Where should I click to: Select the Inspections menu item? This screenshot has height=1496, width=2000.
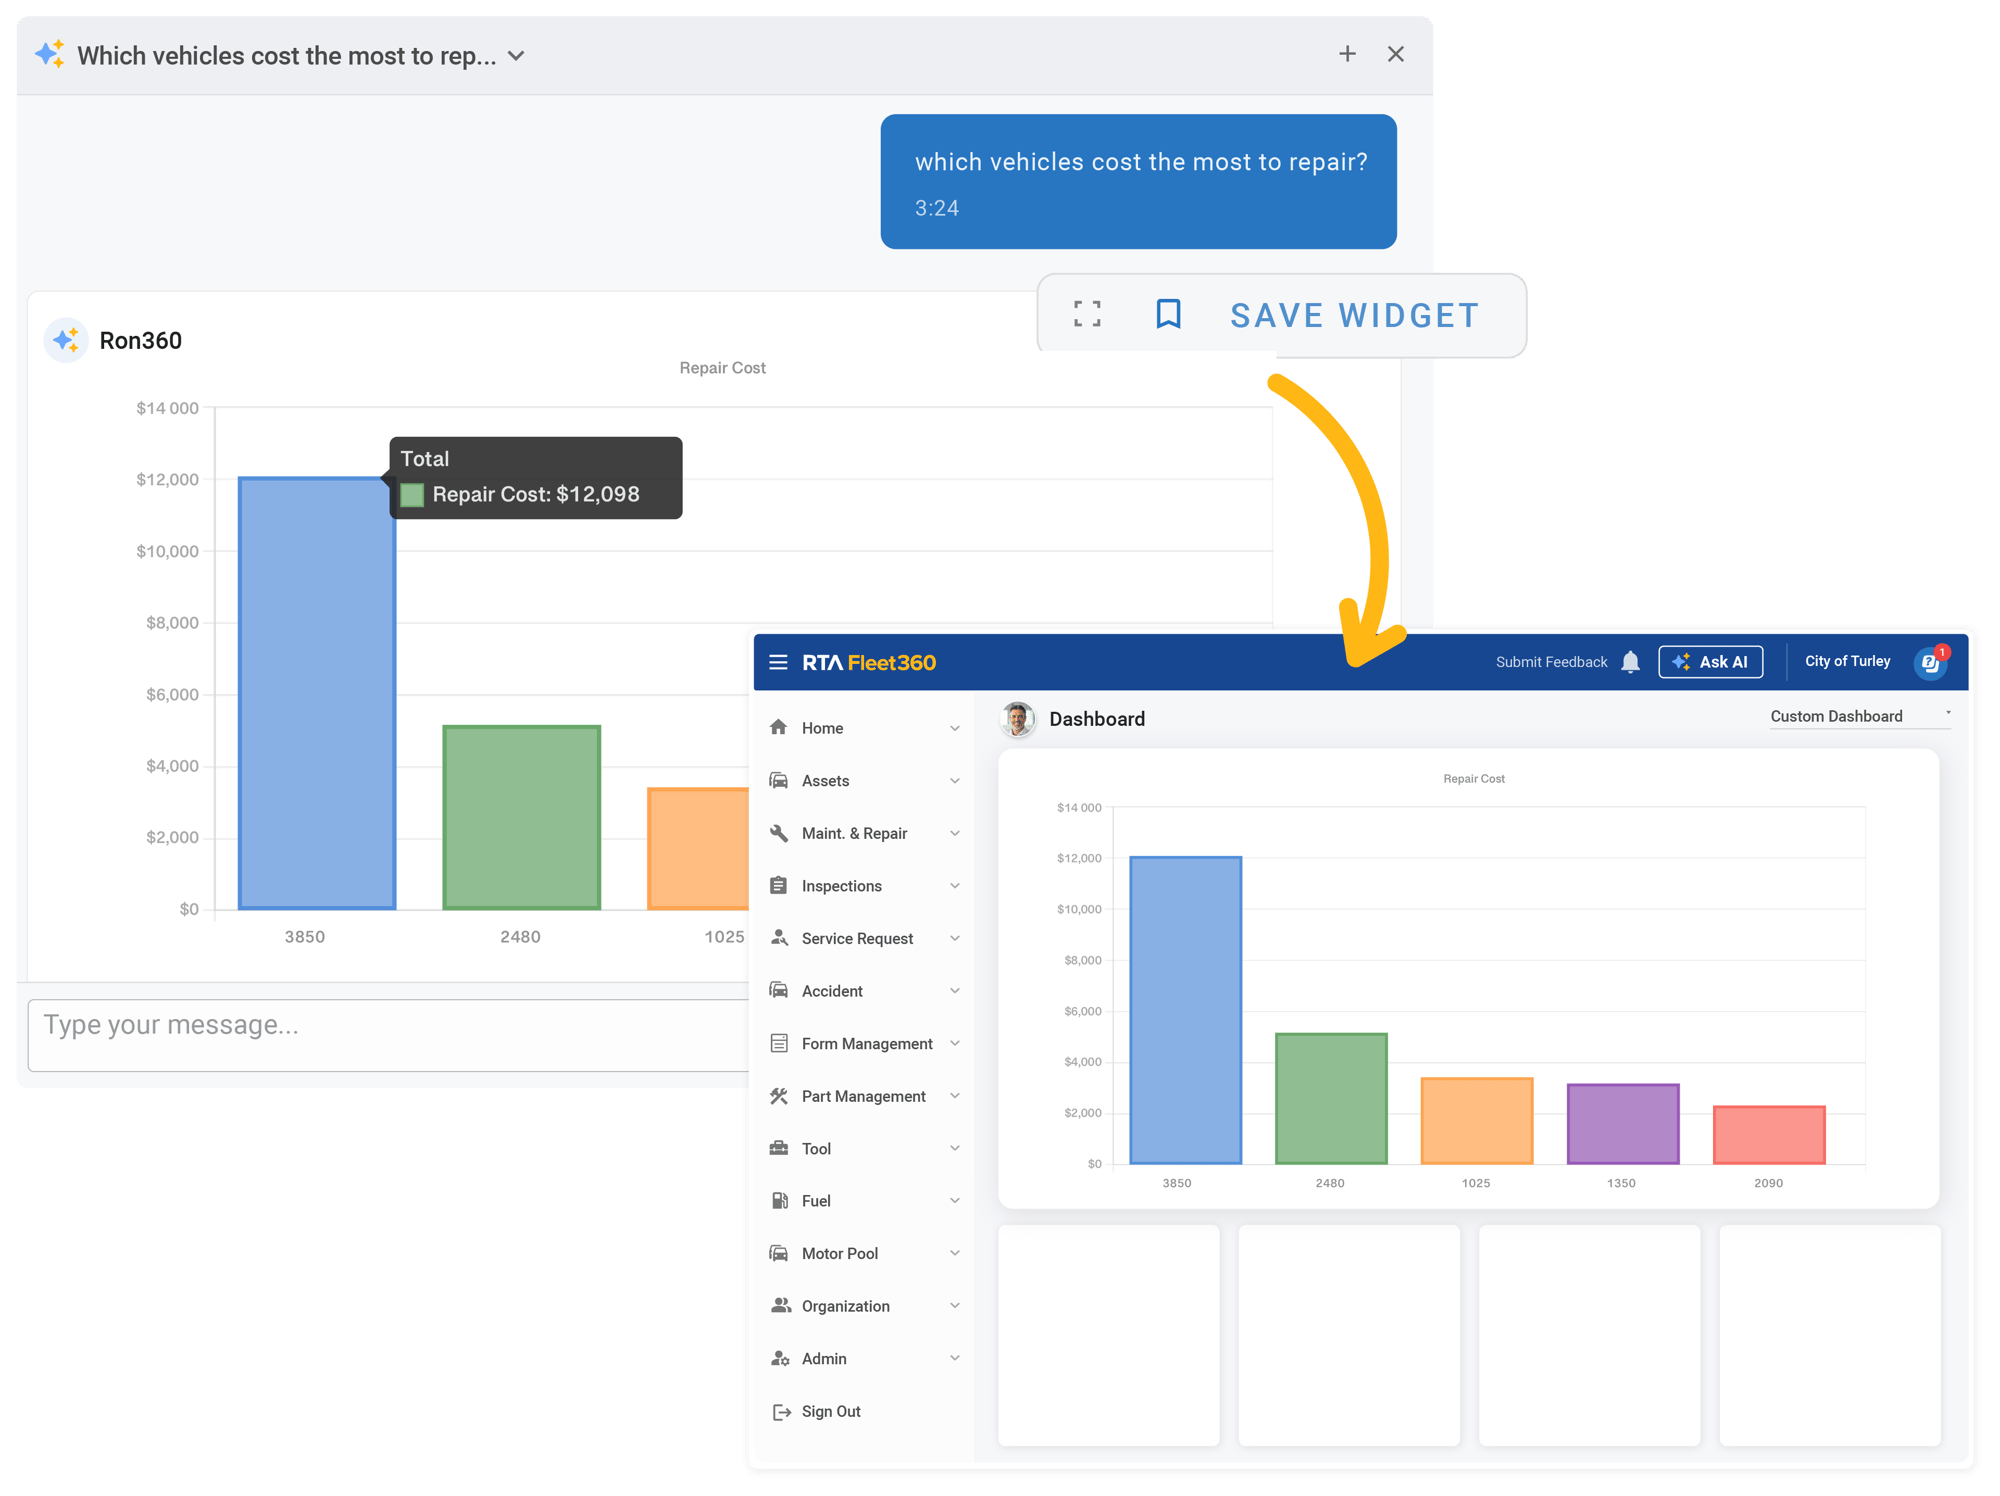pos(865,886)
